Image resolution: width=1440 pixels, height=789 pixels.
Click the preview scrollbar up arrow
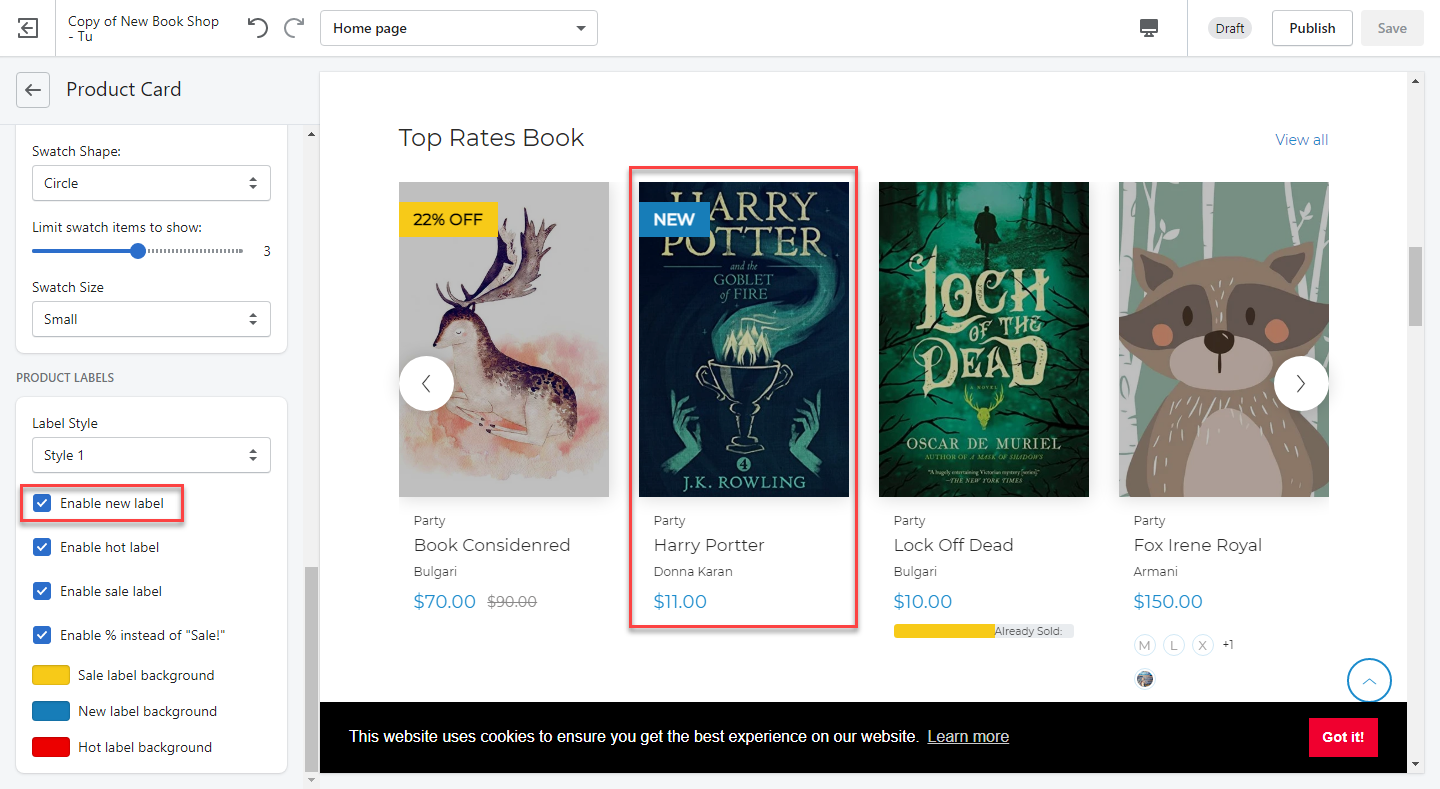coord(1415,80)
